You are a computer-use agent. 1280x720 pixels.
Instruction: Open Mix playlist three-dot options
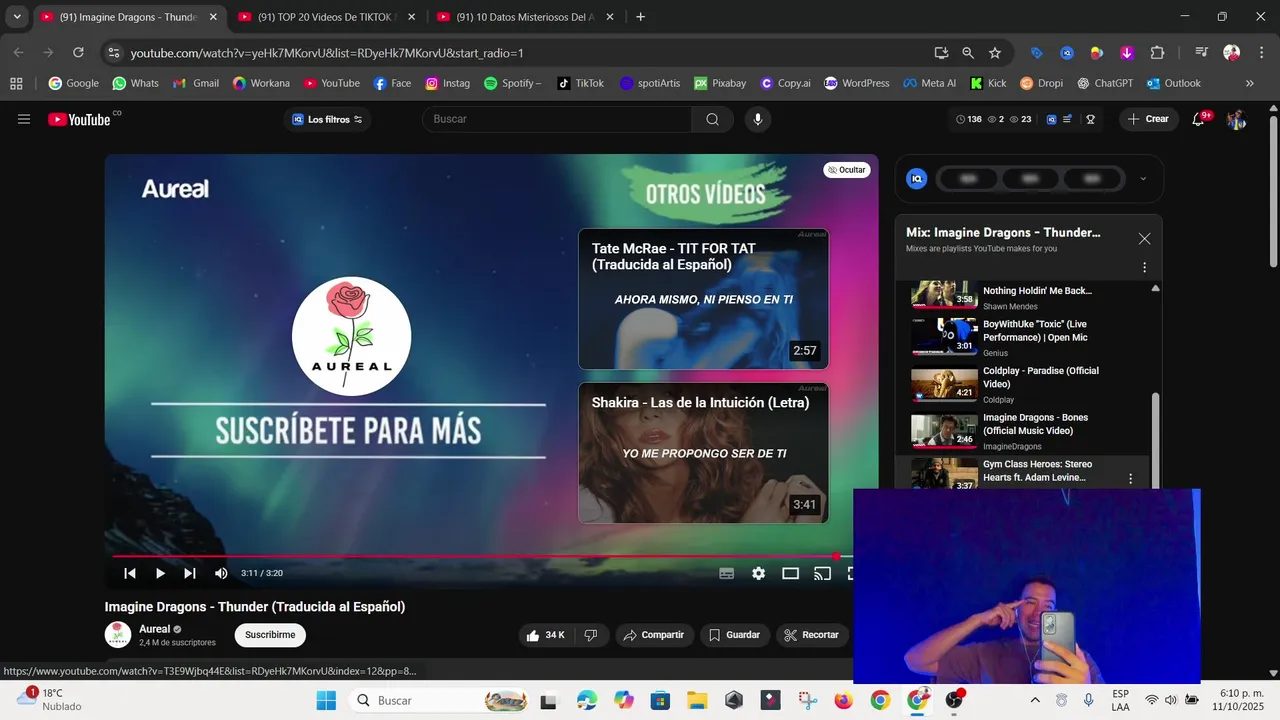pyautogui.click(x=1144, y=268)
